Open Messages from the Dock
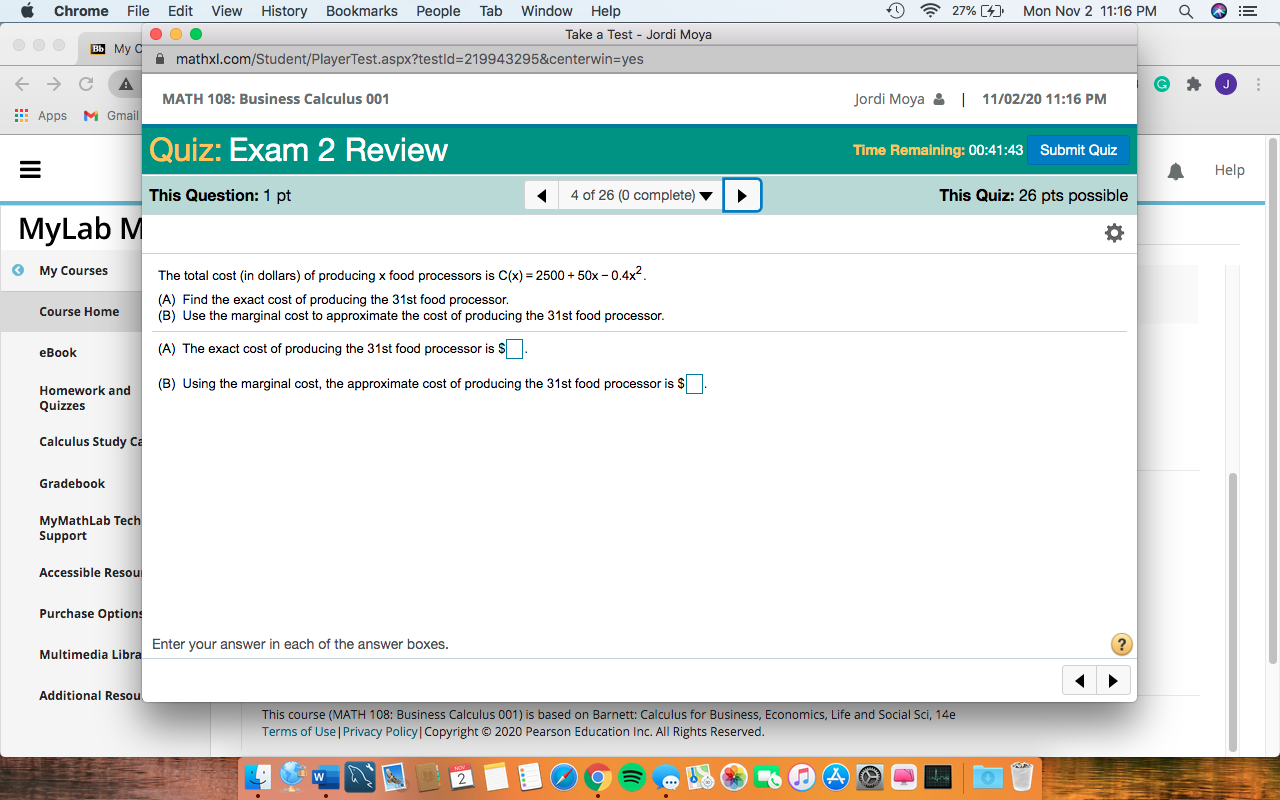This screenshot has height=800, width=1280. click(666, 777)
